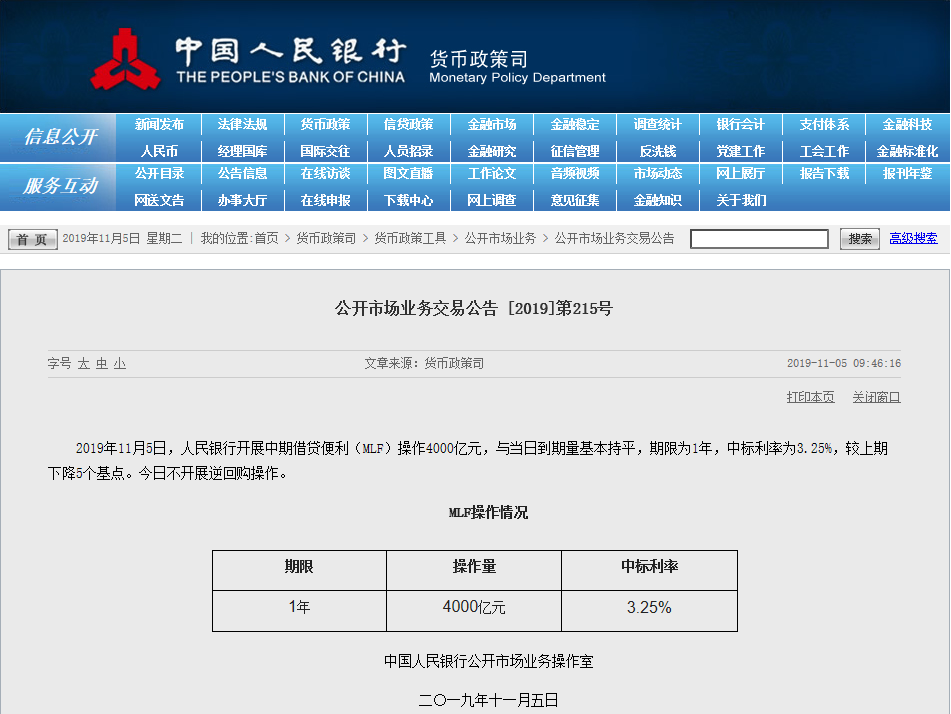The height and width of the screenshot is (714, 951).
Task: Click the 信息公开 section label
Action: click(x=59, y=137)
